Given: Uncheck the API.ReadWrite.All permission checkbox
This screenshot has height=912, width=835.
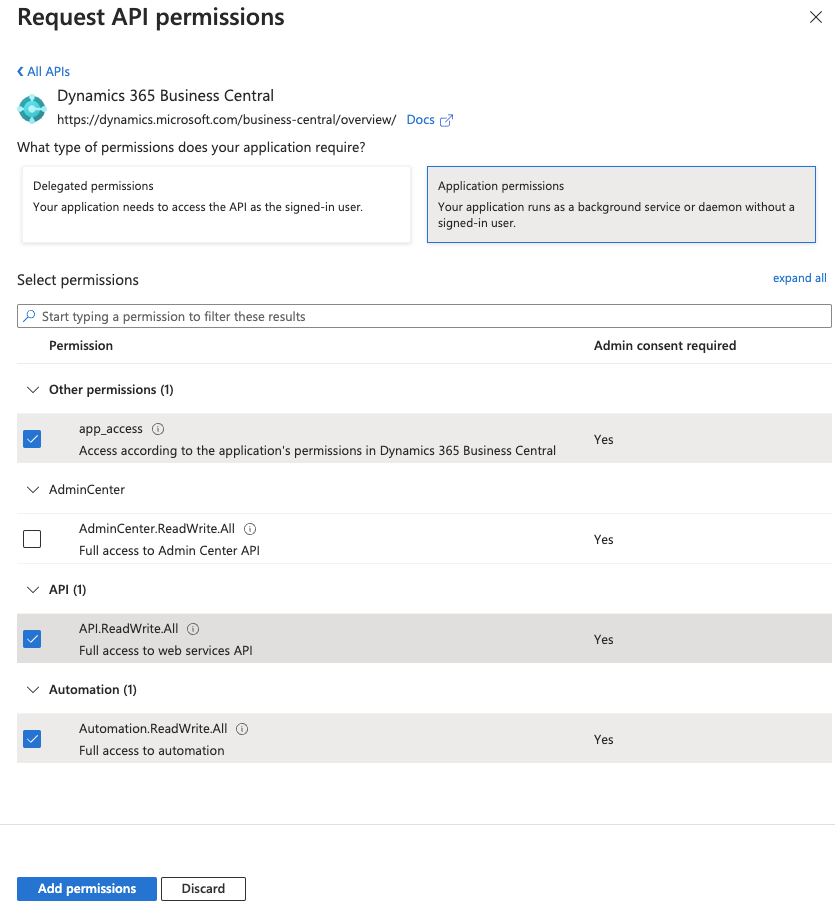Looking at the screenshot, I should [x=32, y=639].
